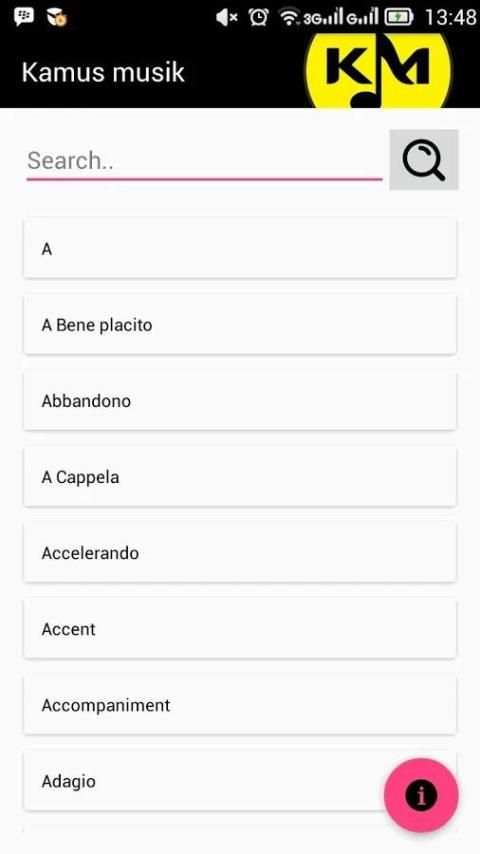Screen dimensions: 480x854
Task: Tap the 'Kamus musik' app title
Action: tap(103, 72)
